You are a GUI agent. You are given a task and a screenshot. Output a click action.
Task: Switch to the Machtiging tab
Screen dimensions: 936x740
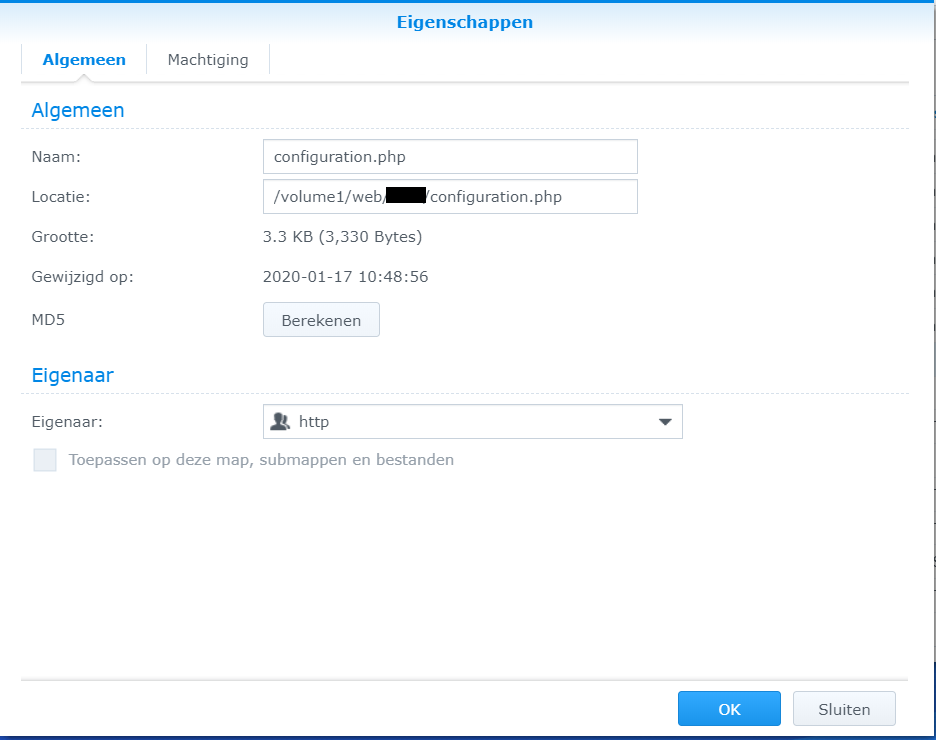[x=207, y=60]
